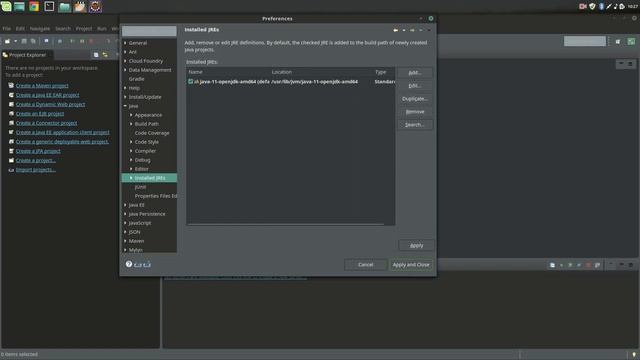Screen dimensions: 640x360
Task: Click the Open Perspective icon
Action: [618, 41]
